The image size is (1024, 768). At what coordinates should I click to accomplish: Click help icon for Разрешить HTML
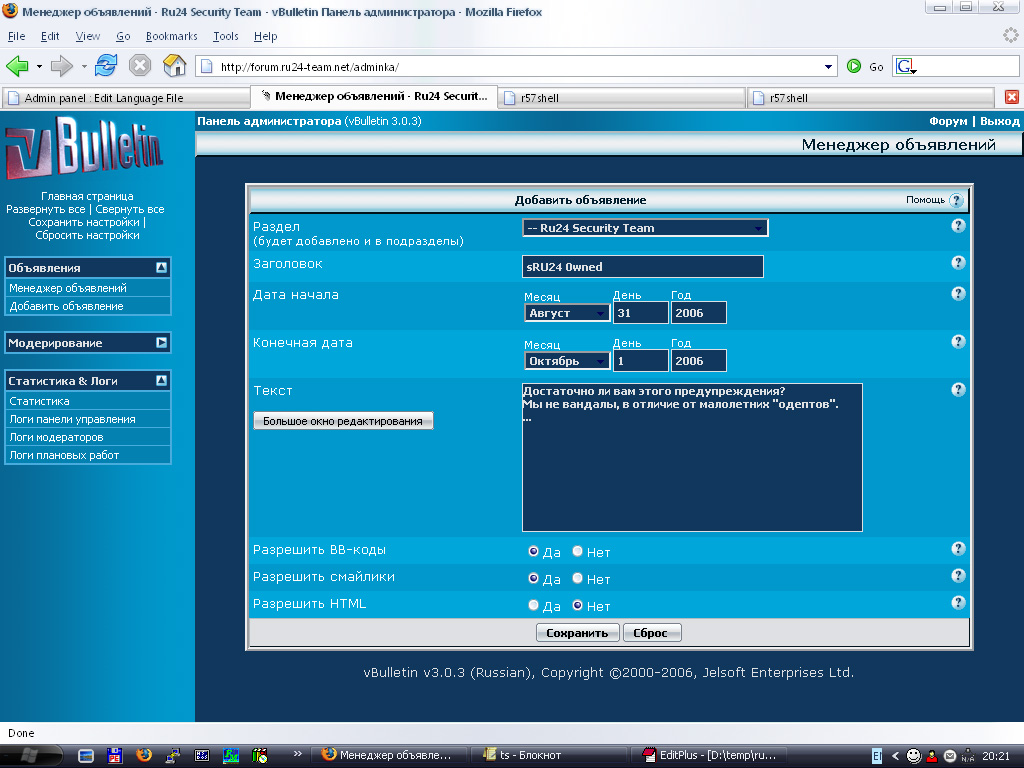(958, 603)
